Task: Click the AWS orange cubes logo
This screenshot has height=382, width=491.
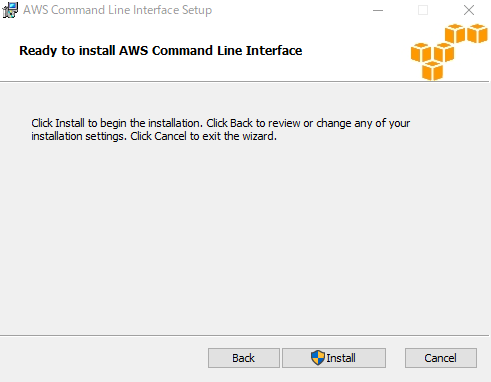Action: click(449, 52)
